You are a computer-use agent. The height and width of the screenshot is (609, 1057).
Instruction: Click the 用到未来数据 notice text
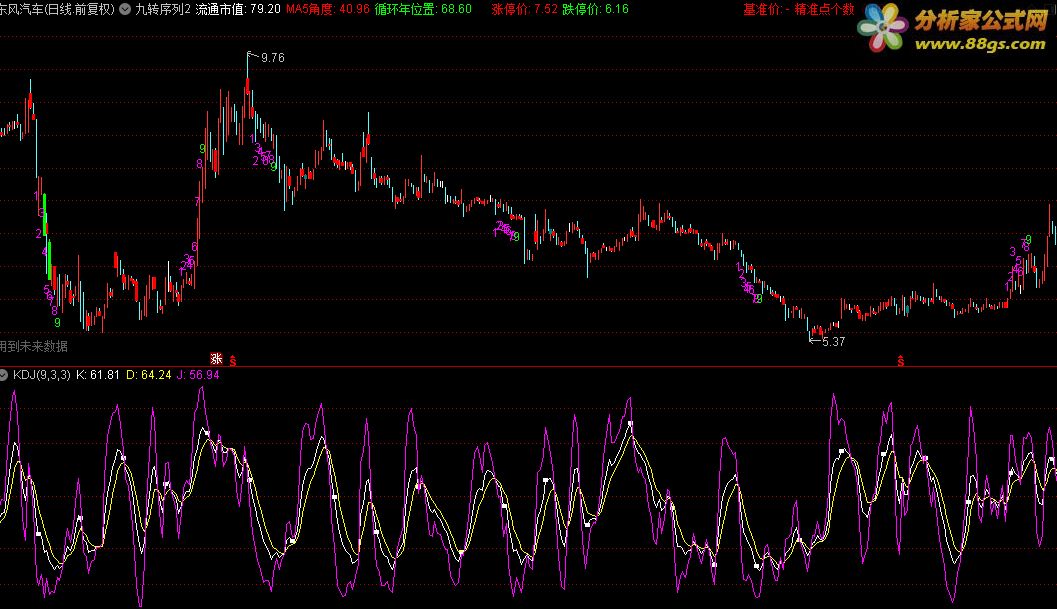(x=34, y=346)
